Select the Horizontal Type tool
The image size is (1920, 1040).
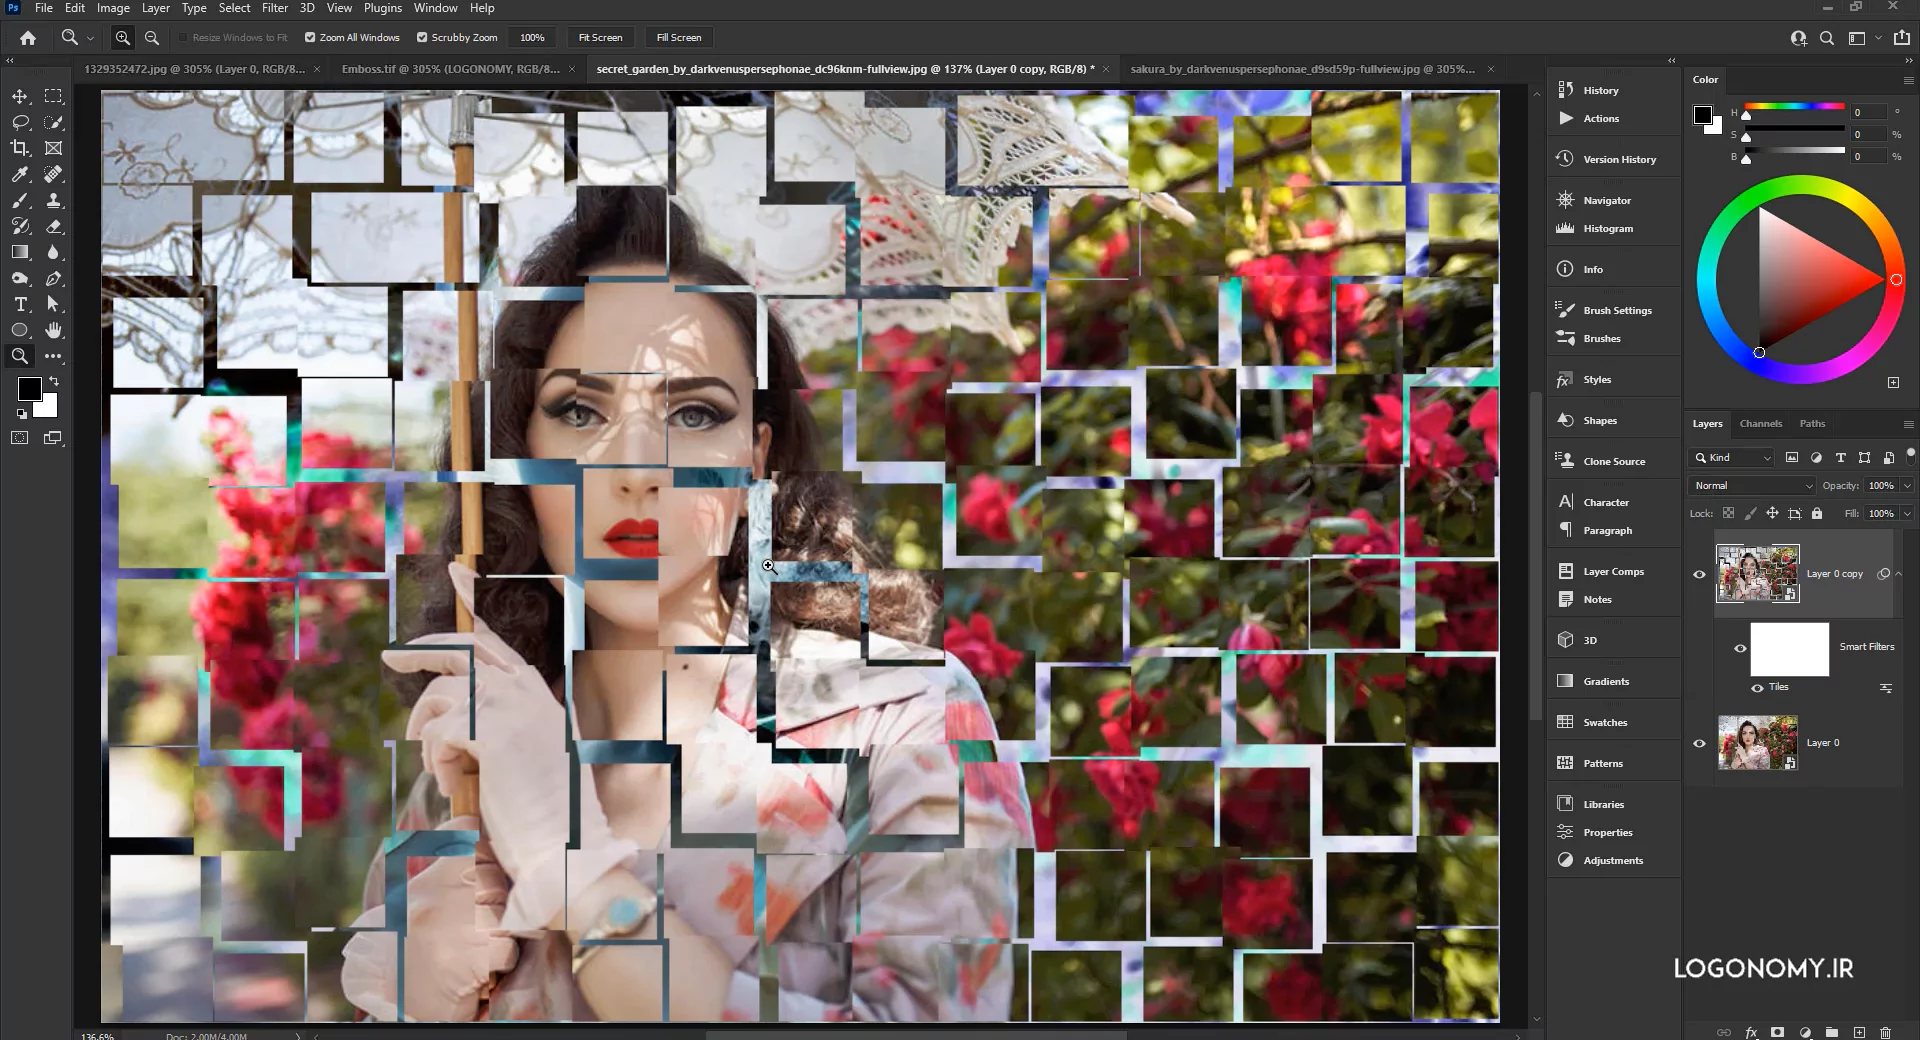pos(20,304)
